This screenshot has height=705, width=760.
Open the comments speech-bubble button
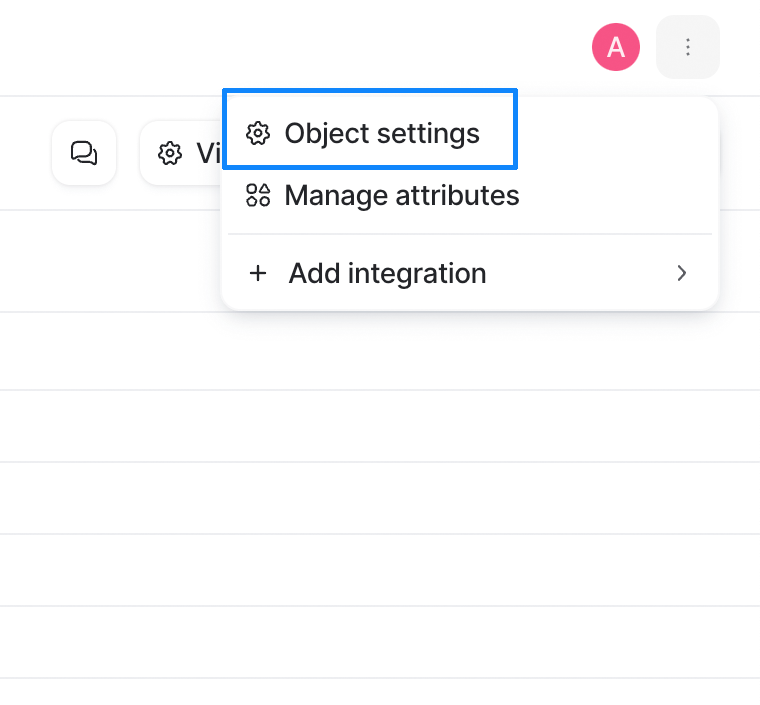(x=84, y=153)
